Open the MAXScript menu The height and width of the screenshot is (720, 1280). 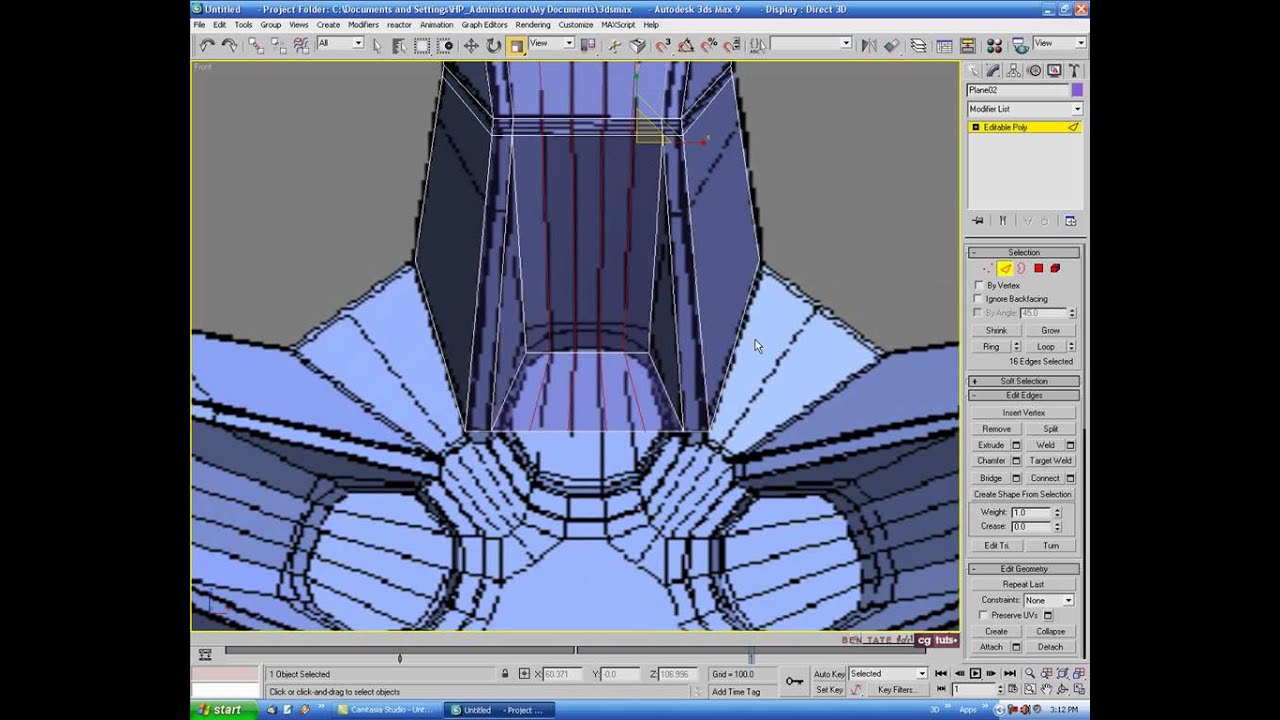click(617, 24)
